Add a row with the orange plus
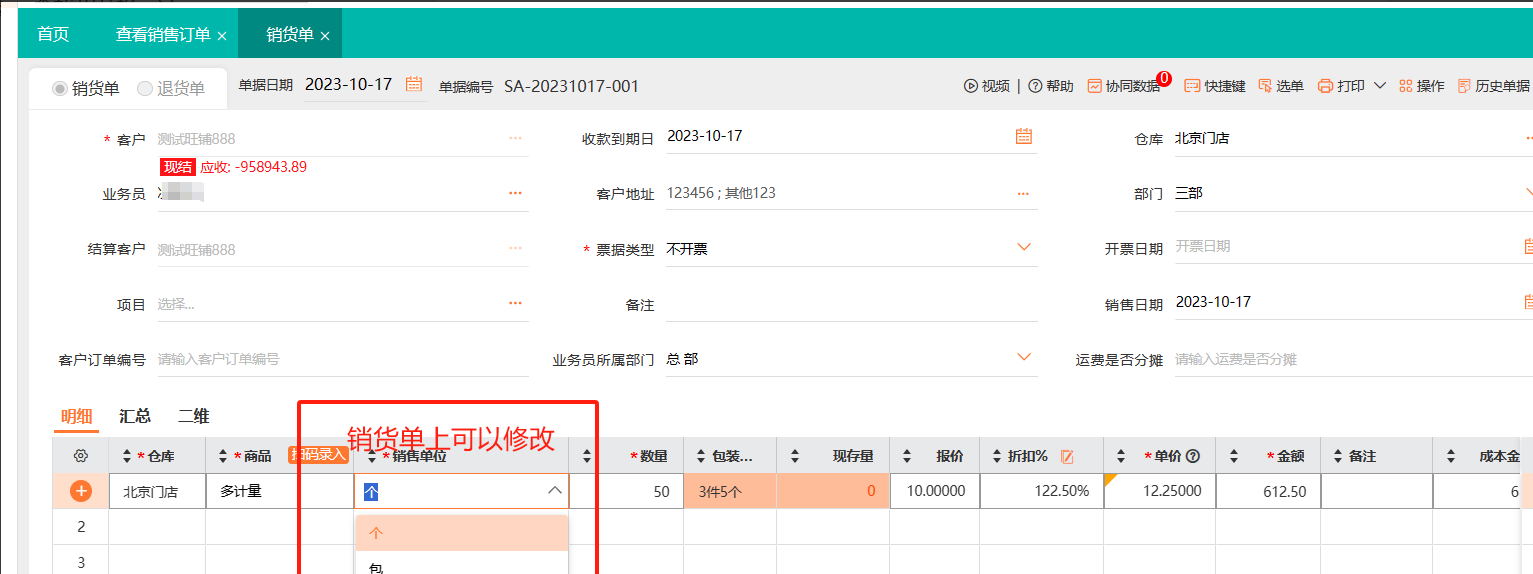 (x=81, y=491)
